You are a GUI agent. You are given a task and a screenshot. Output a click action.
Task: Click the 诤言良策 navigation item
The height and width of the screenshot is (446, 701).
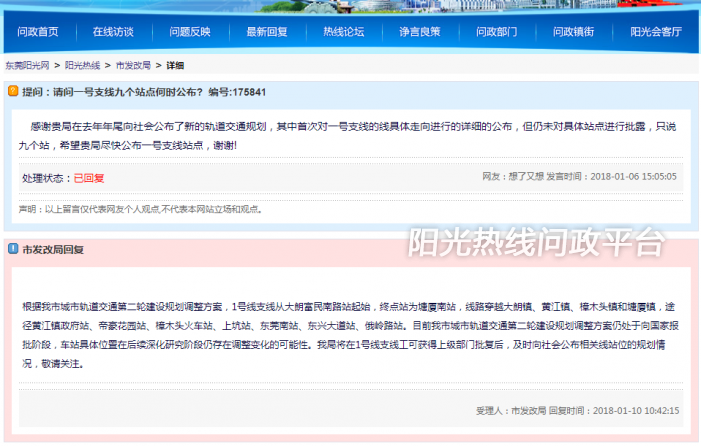tap(420, 32)
